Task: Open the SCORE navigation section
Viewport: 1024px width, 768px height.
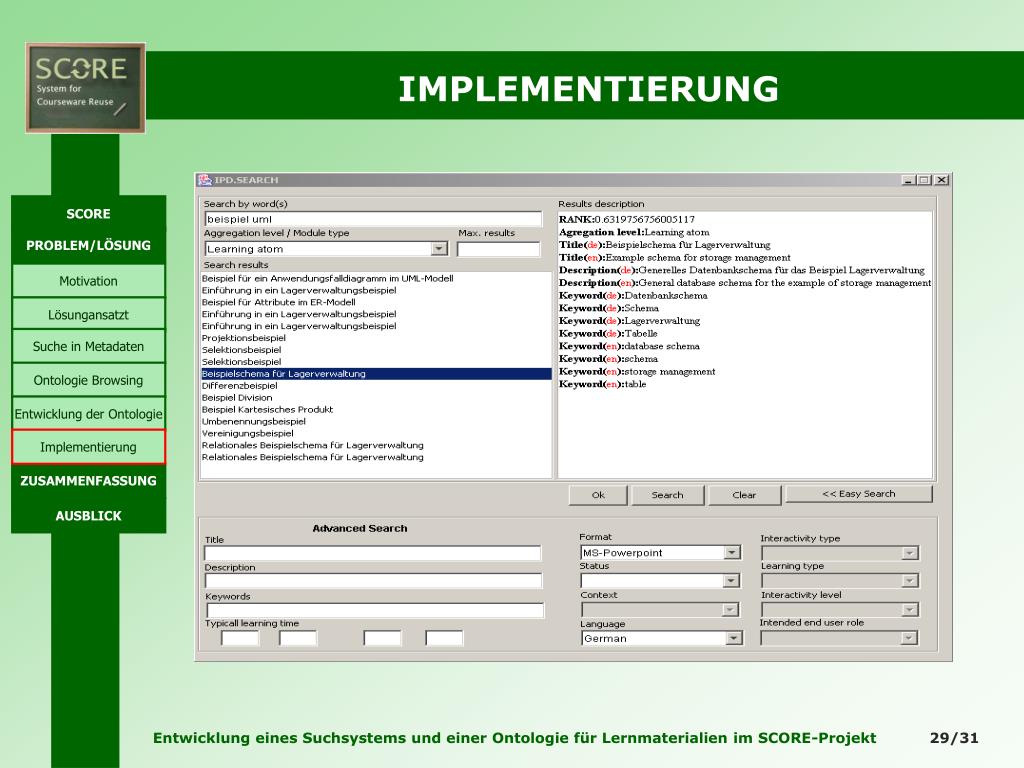Action: [88, 214]
